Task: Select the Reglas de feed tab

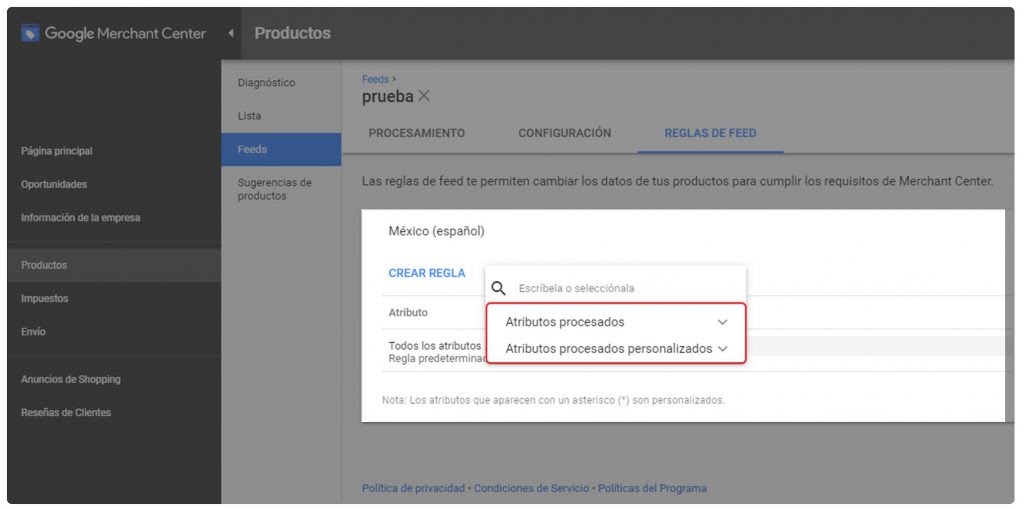Action: 710,133
